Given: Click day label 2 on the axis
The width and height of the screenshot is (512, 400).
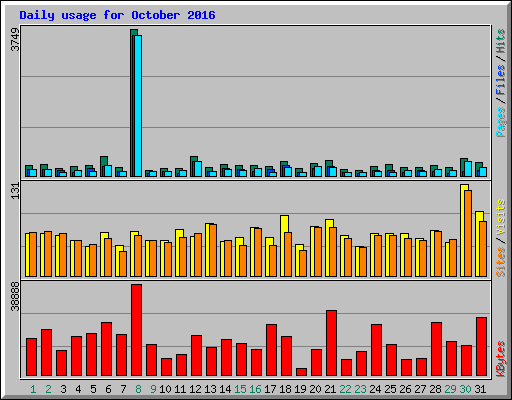Looking at the screenshot, I should pos(48,389).
